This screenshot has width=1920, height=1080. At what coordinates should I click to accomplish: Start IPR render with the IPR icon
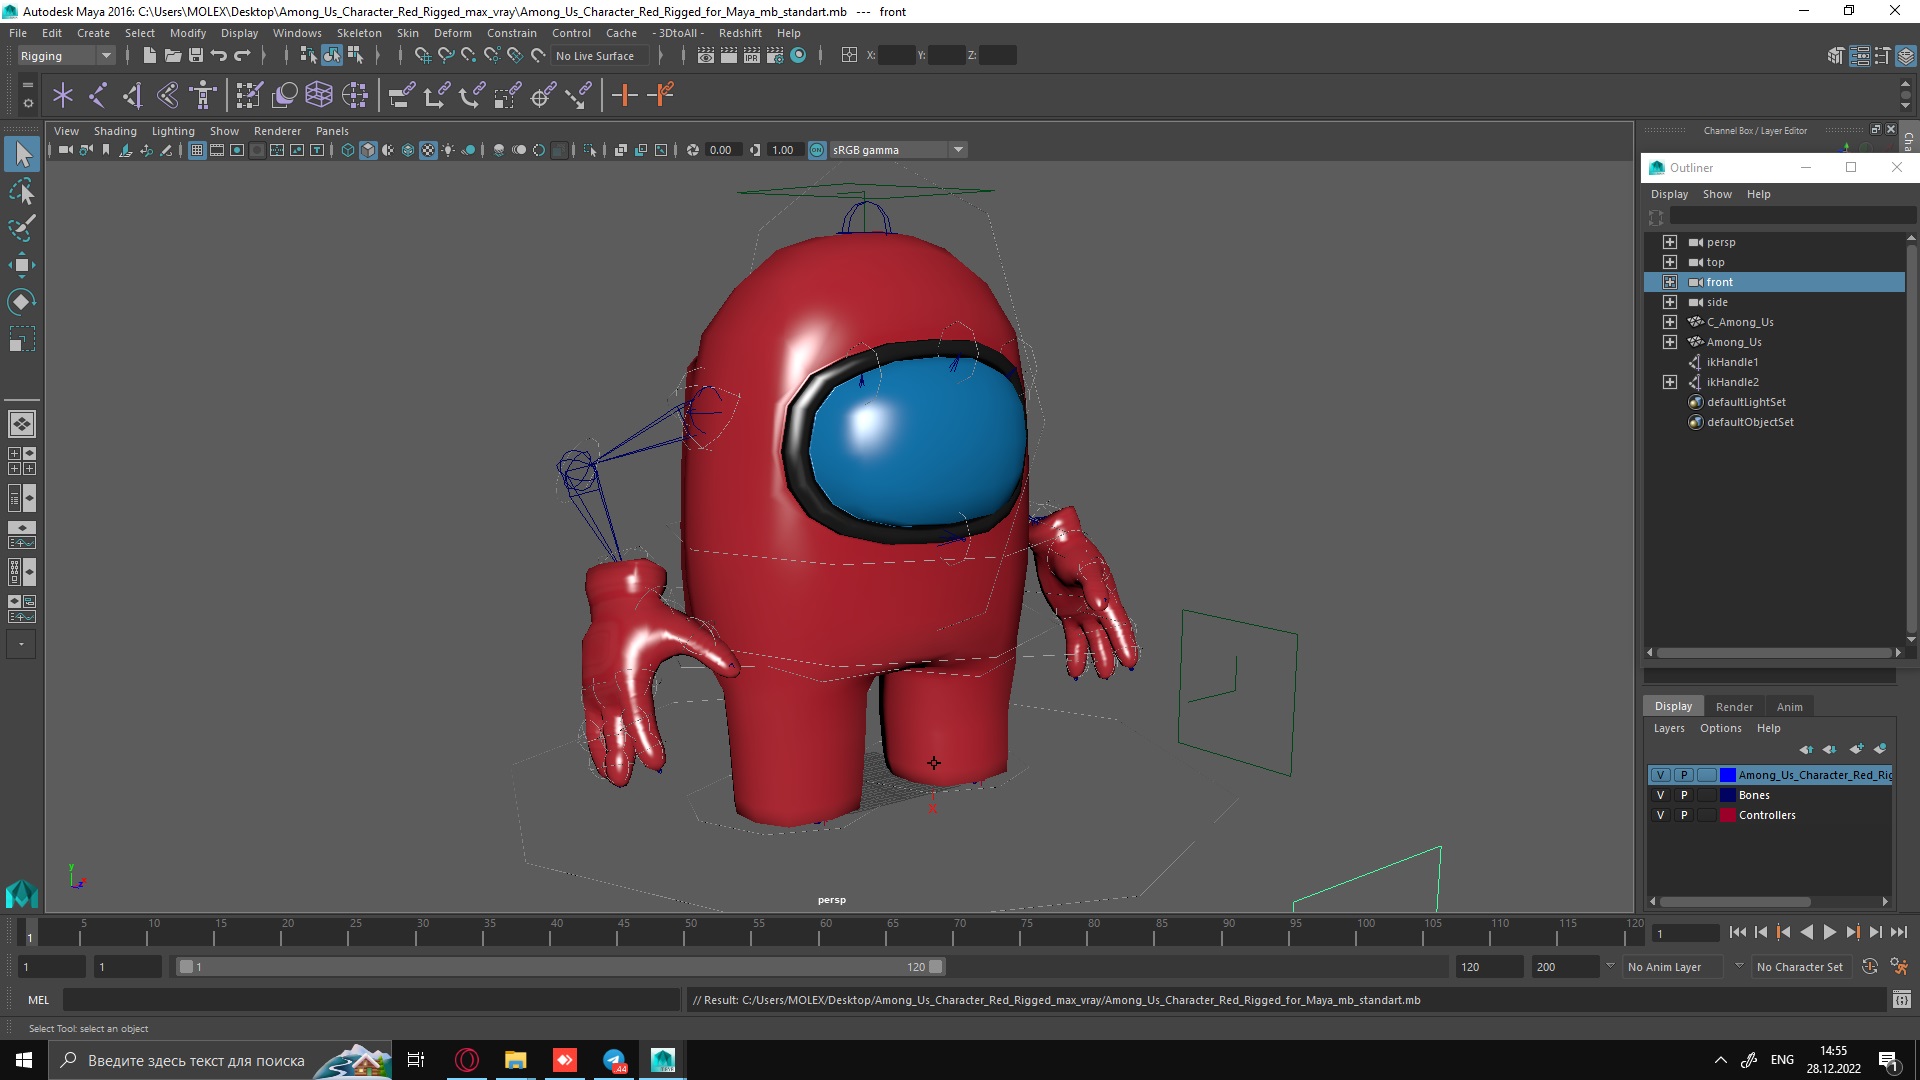752,56
